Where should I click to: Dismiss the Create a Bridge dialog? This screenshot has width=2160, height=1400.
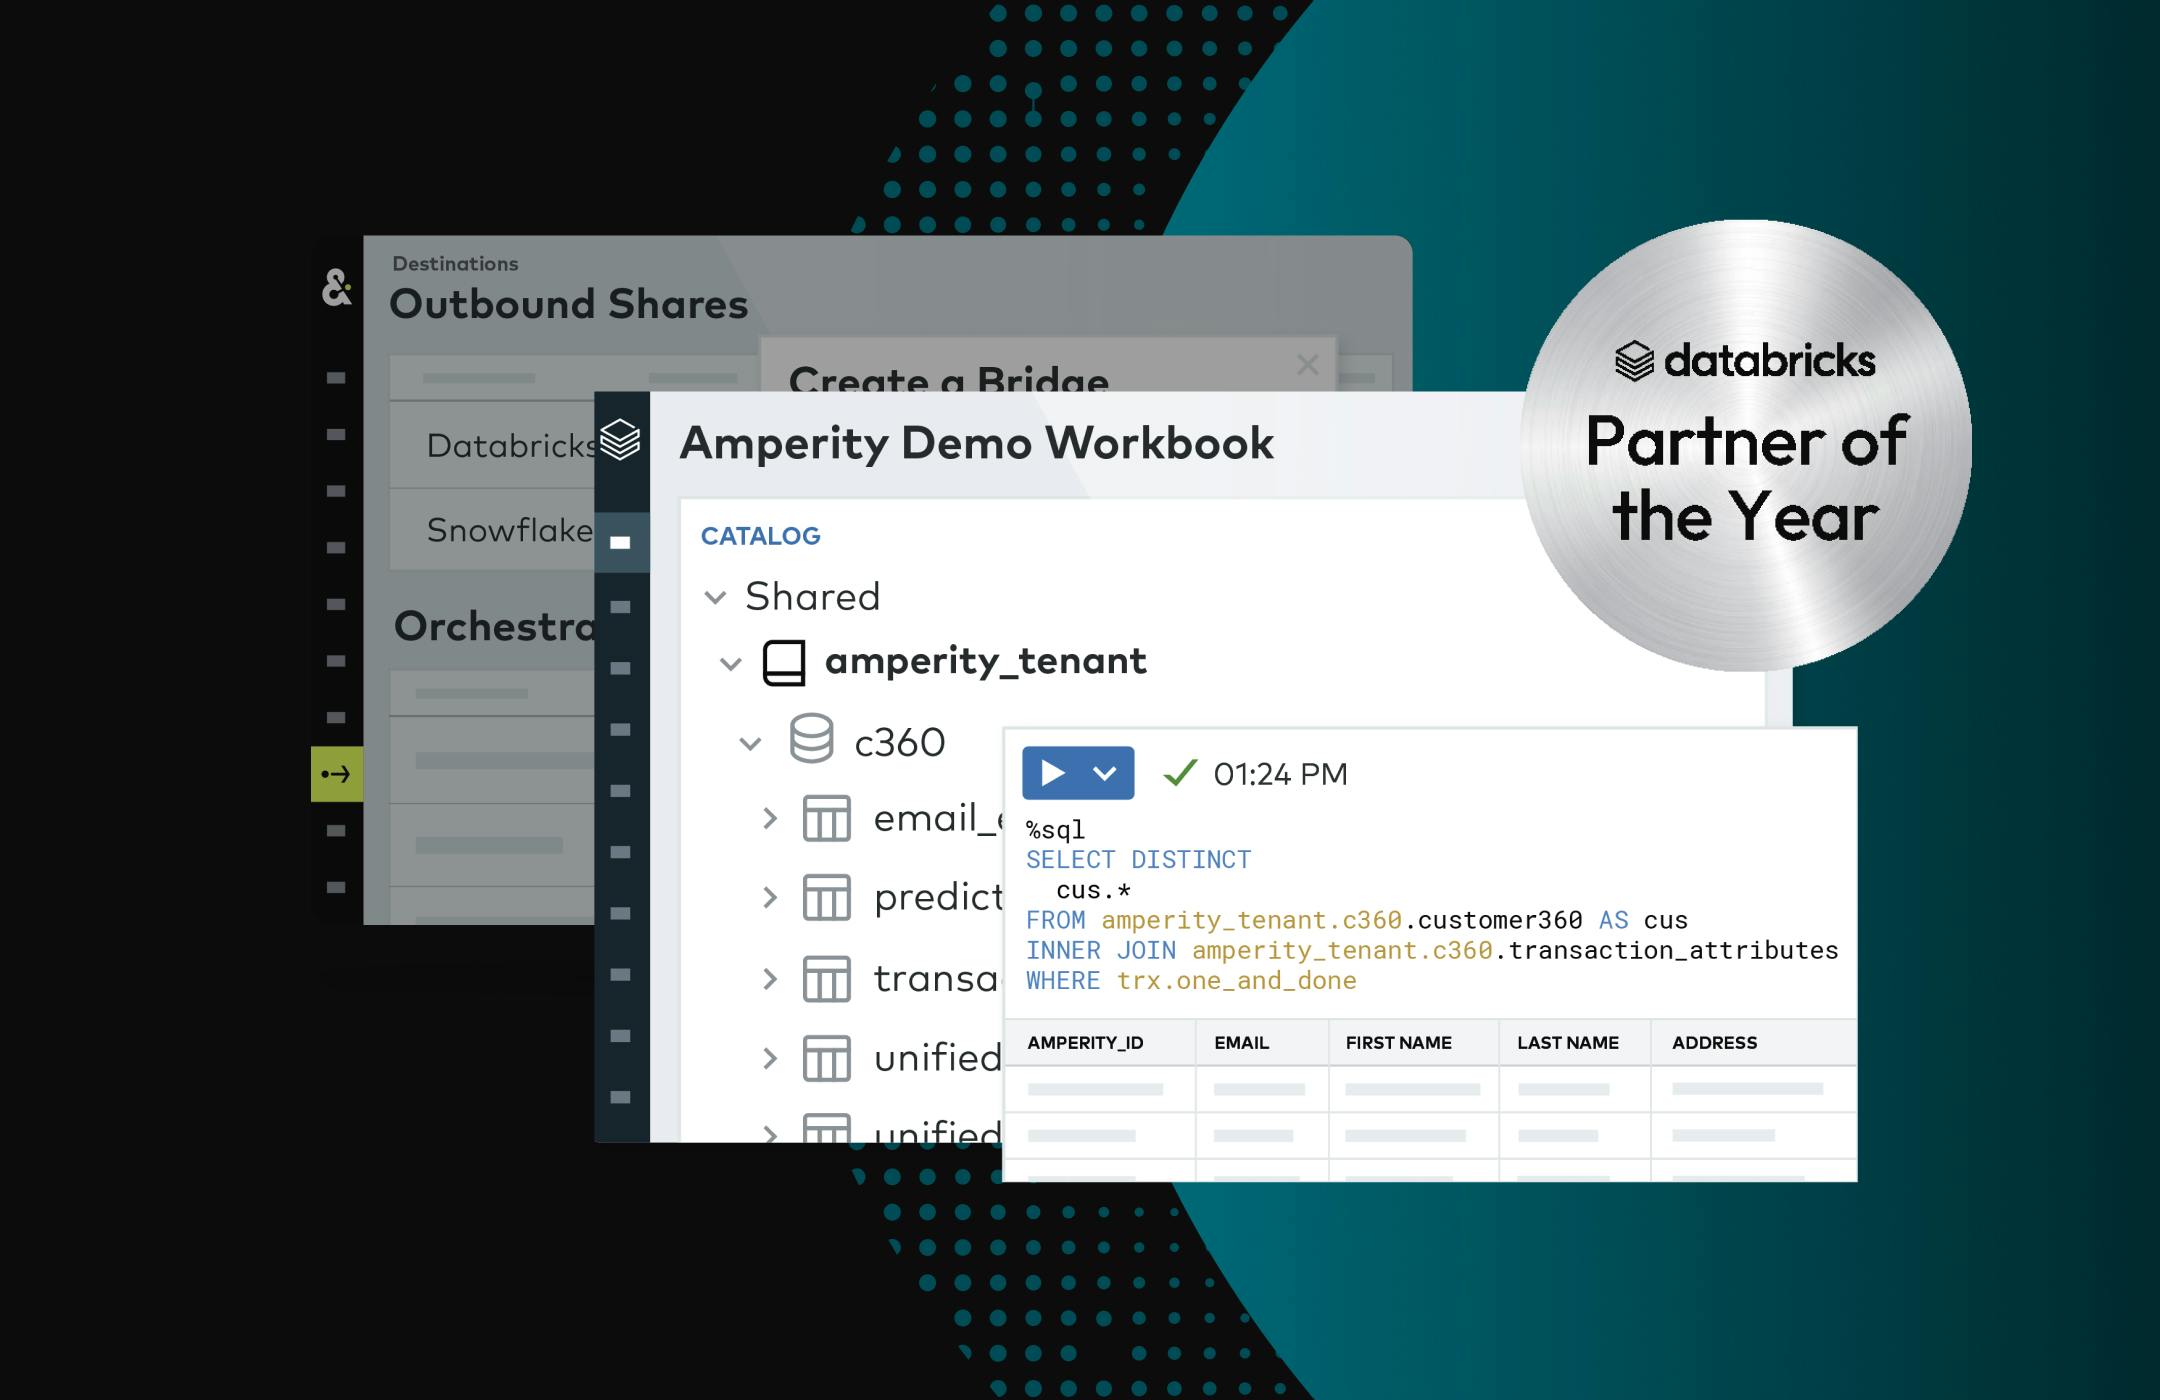(x=1307, y=365)
